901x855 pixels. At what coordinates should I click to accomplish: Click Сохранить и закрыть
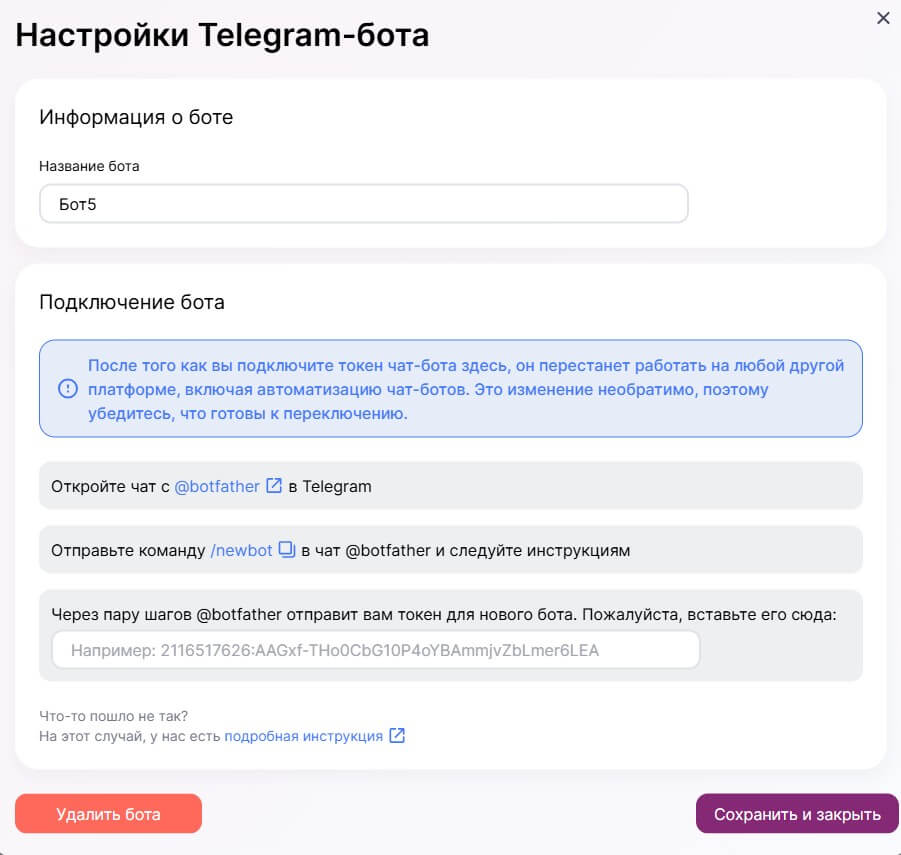pos(797,813)
